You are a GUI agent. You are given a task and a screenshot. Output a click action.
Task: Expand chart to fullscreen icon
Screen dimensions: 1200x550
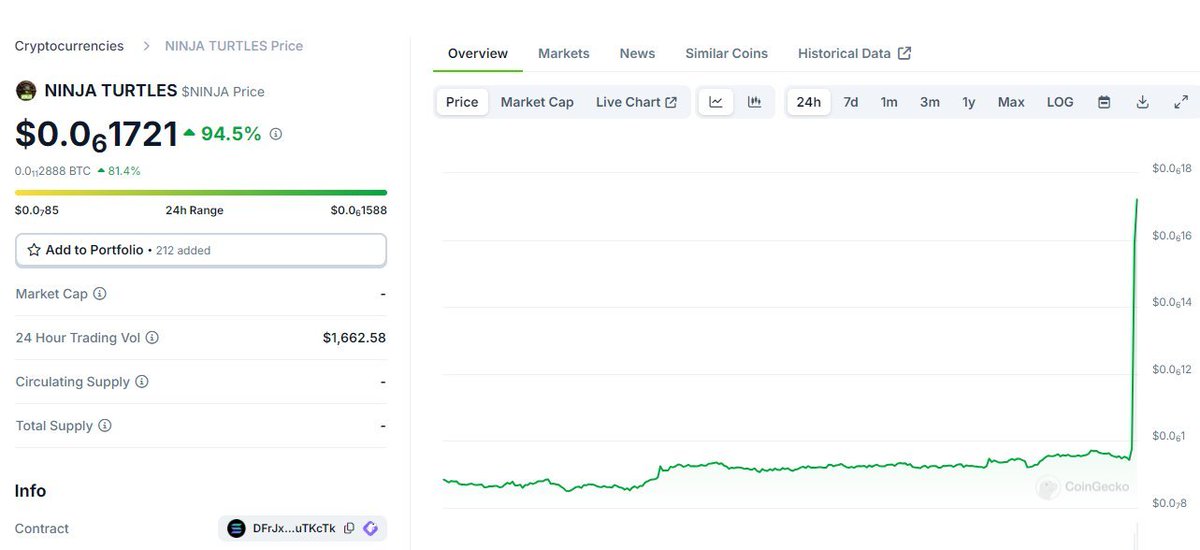pos(1181,102)
